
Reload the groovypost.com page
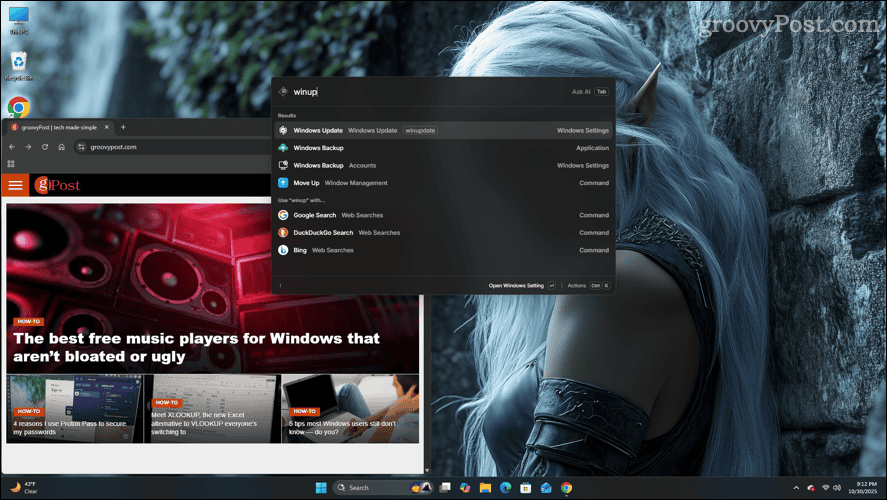(x=45, y=147)
